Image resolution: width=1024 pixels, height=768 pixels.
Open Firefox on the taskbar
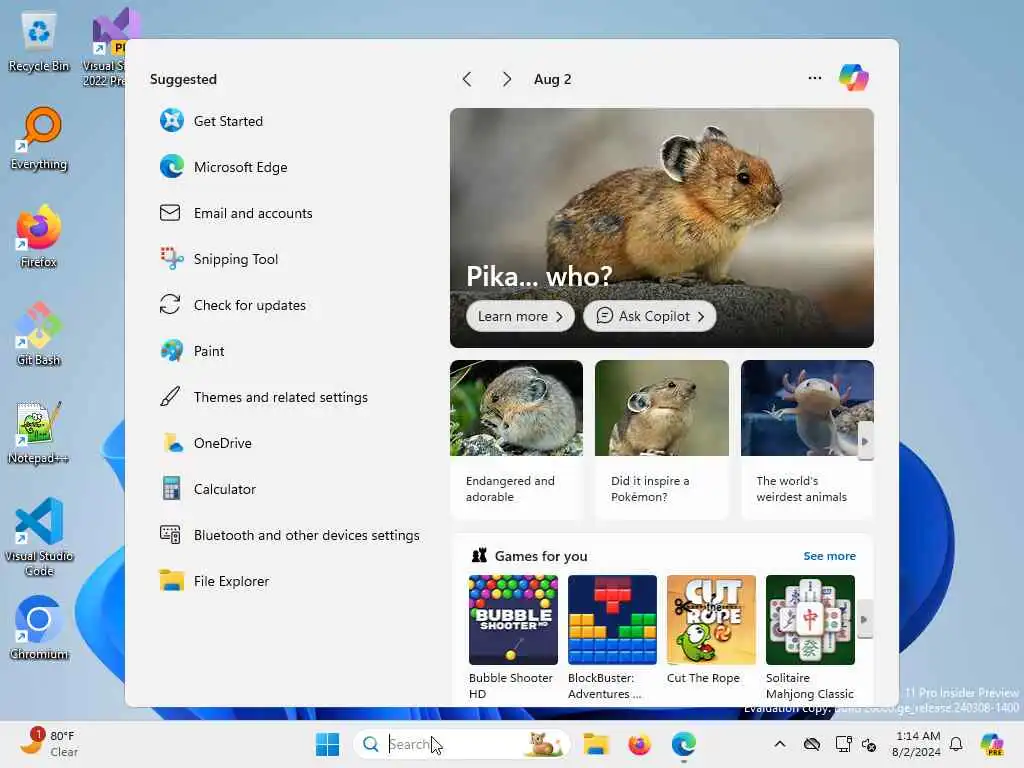click(639, 744)
